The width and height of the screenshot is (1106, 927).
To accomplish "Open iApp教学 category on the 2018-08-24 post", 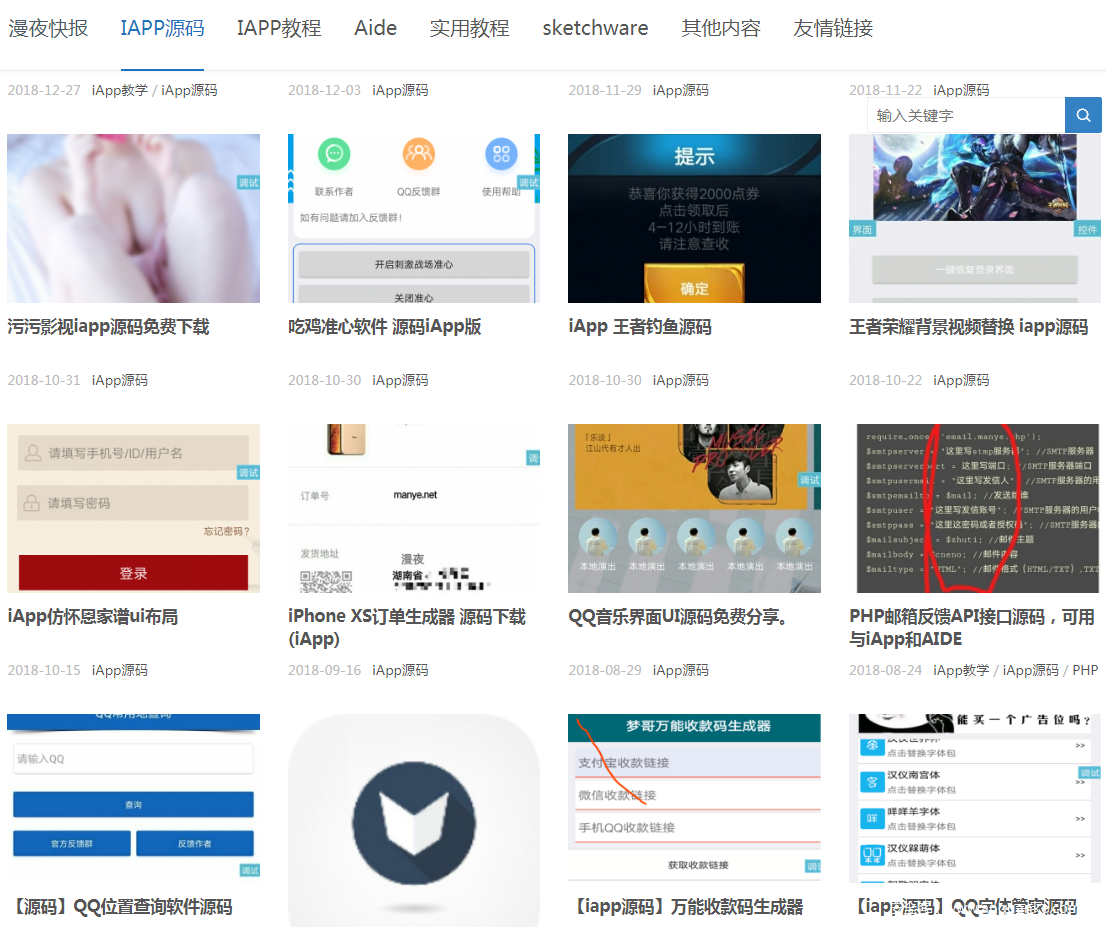I will pos(961,670).
